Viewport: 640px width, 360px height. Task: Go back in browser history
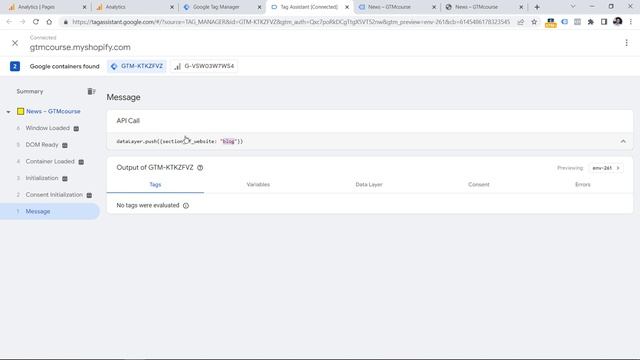click(x=9, y=22)
